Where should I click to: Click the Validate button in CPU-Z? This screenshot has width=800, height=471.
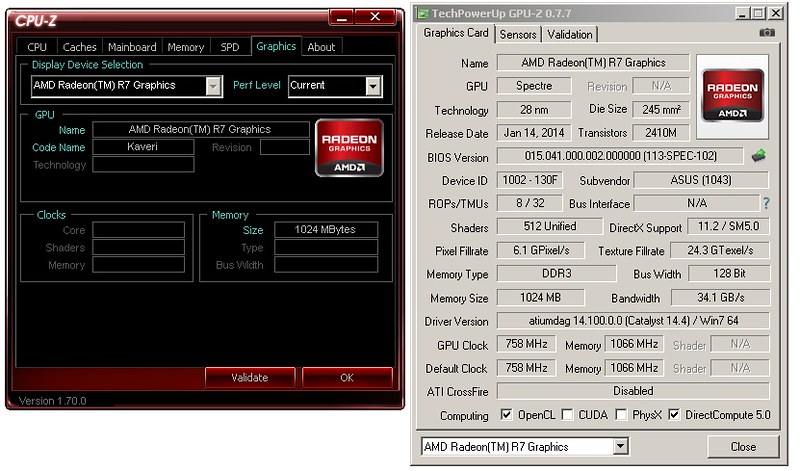coord(249,378)
